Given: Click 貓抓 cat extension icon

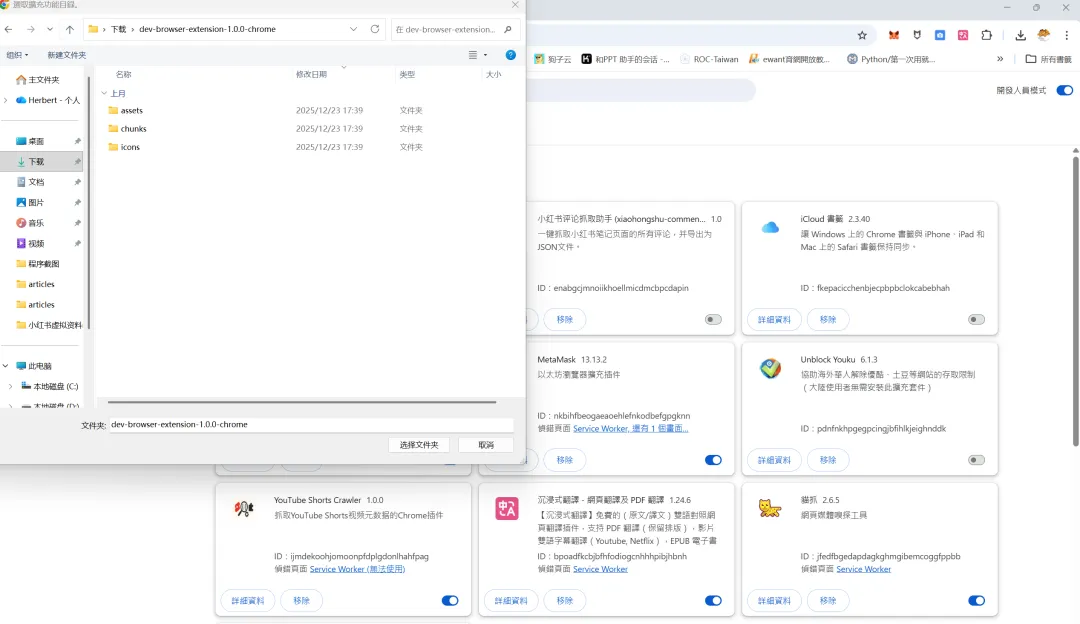Looking at the screenshot, I should [770, 509].
